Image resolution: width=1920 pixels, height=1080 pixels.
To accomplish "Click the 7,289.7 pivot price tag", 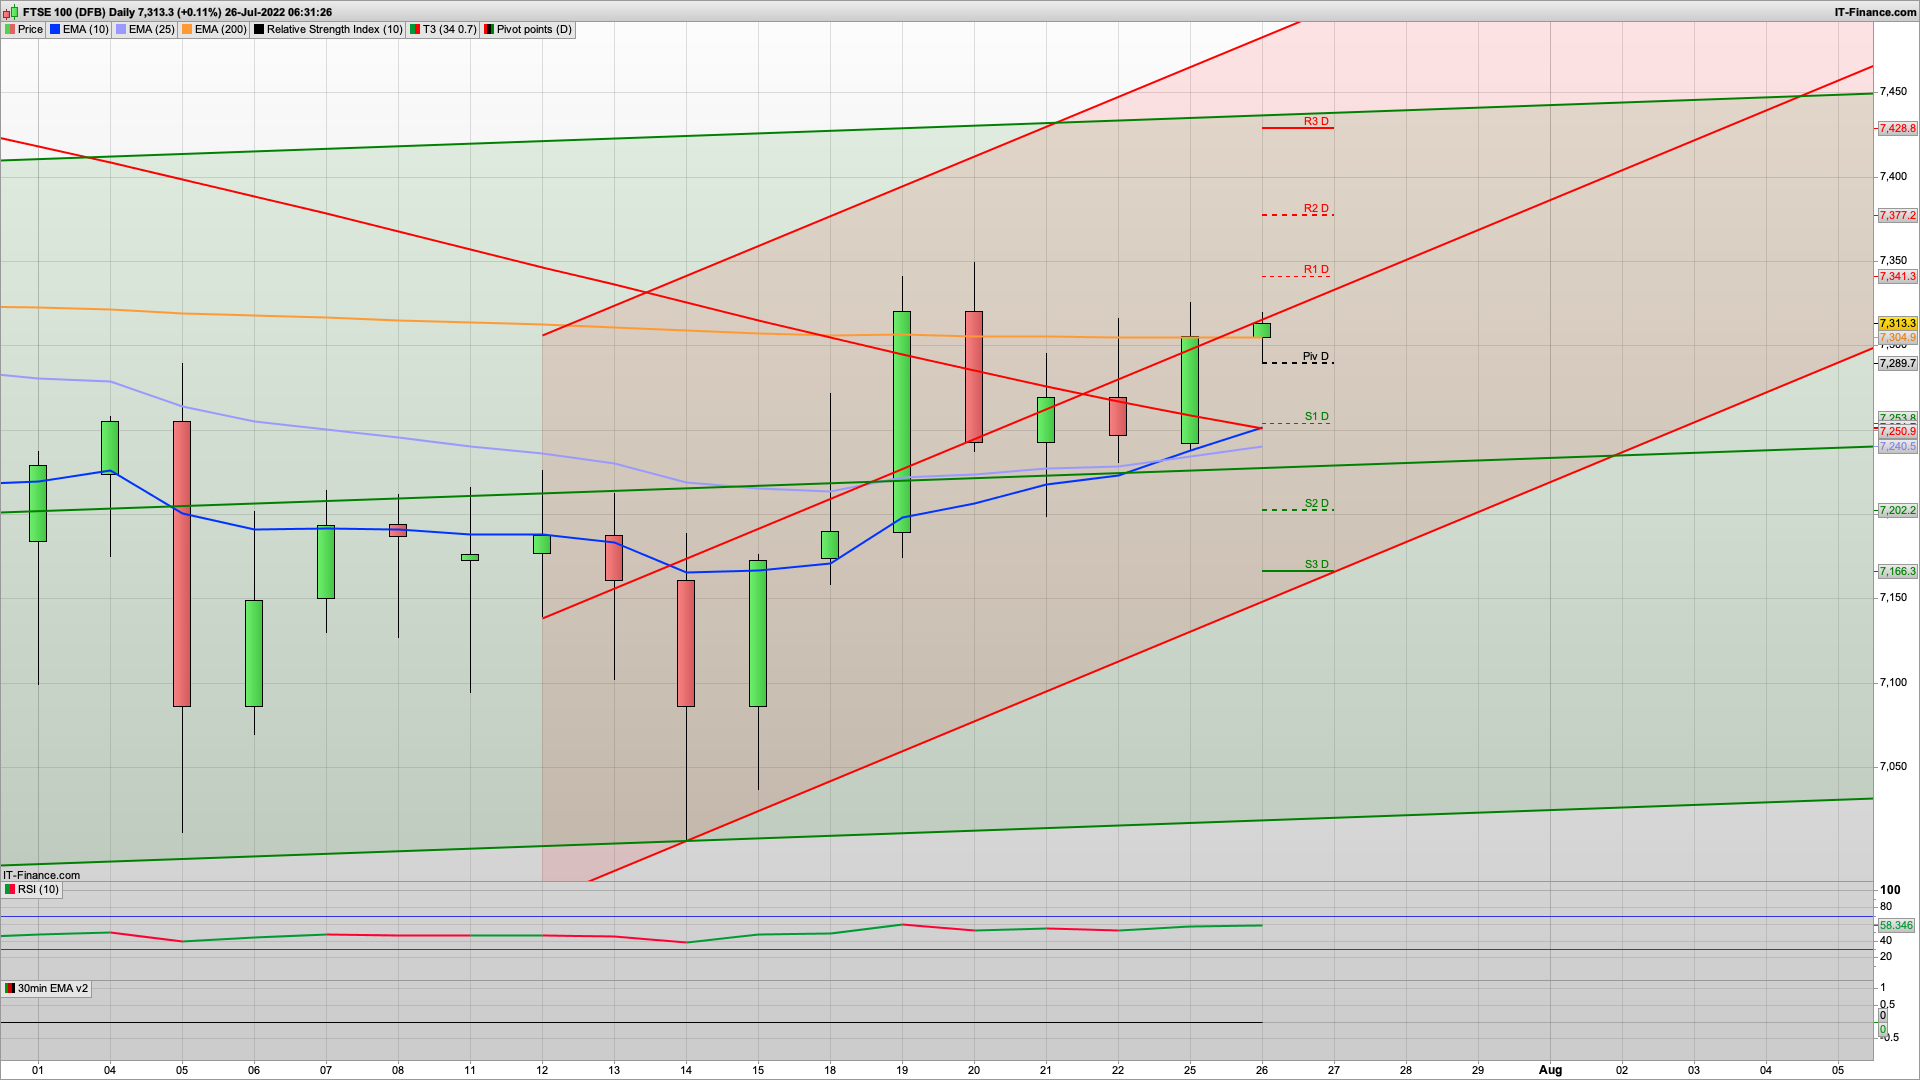I will [x=1897, y=363].
